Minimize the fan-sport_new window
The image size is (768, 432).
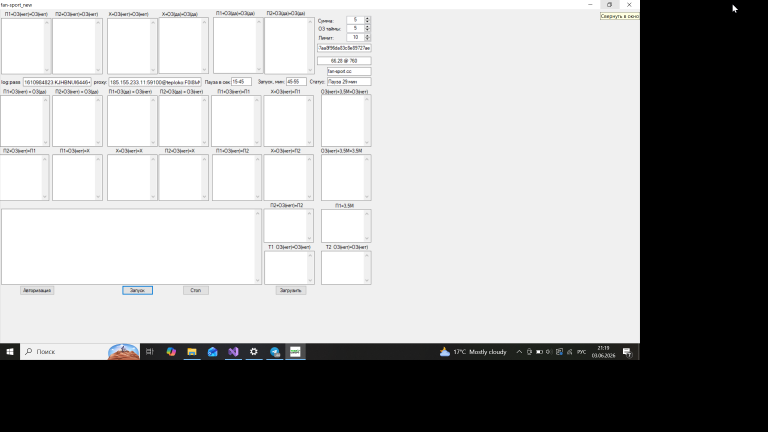(590, 4)
